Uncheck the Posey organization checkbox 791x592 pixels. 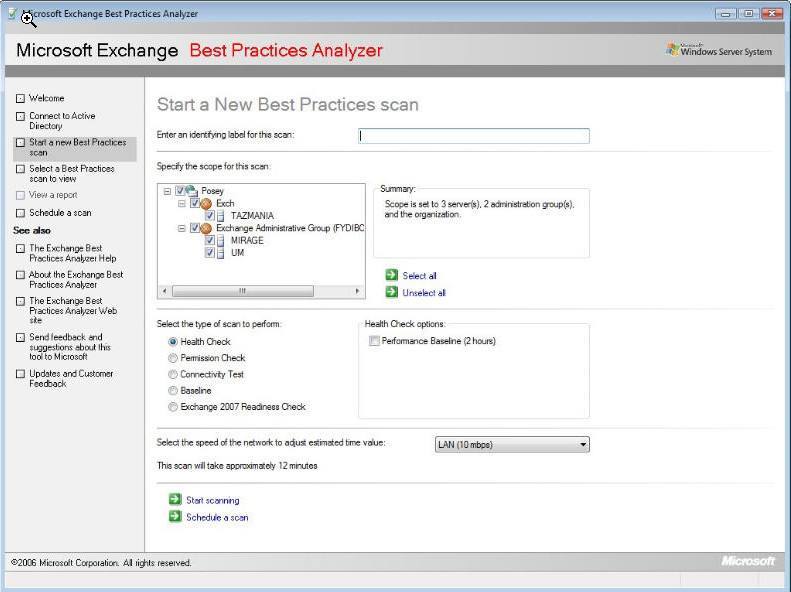tap(180, 191)
